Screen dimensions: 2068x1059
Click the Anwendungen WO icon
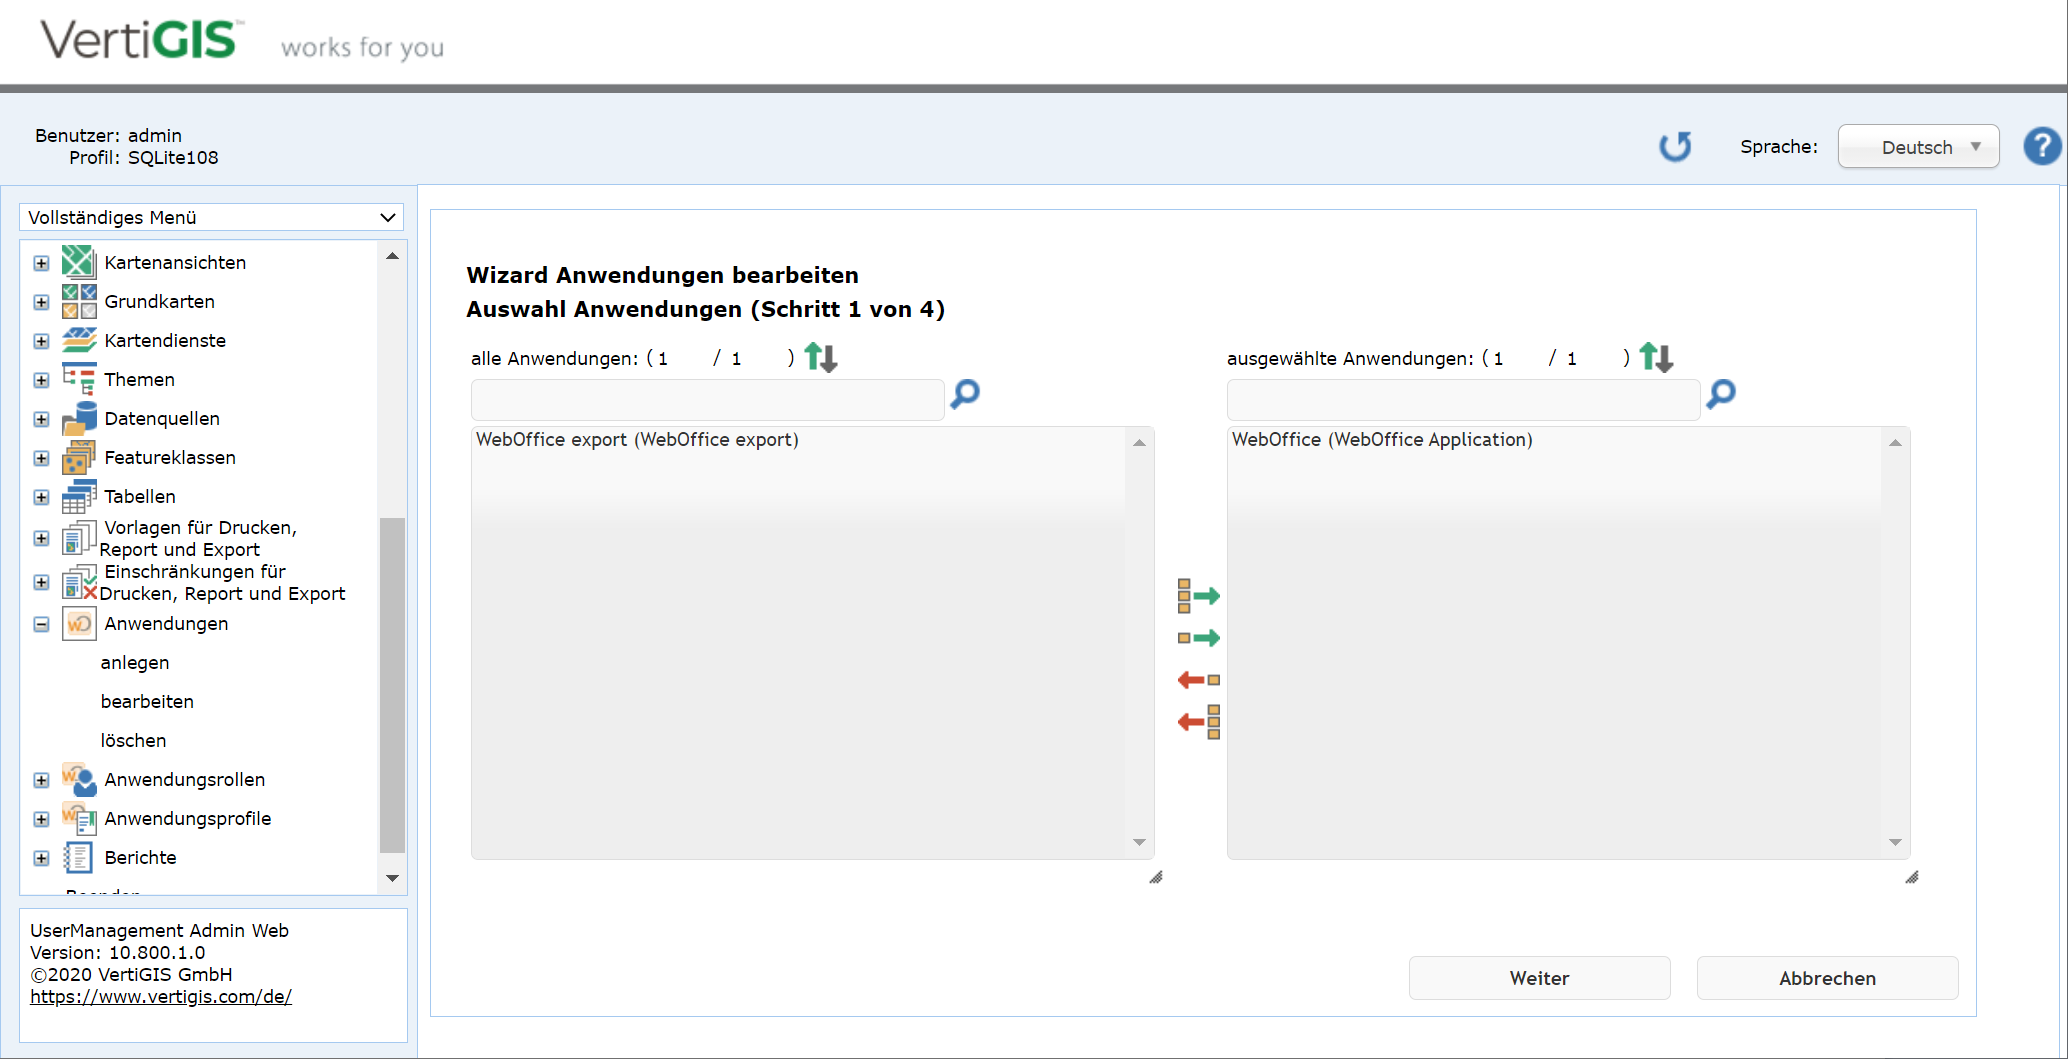point(79,623)
